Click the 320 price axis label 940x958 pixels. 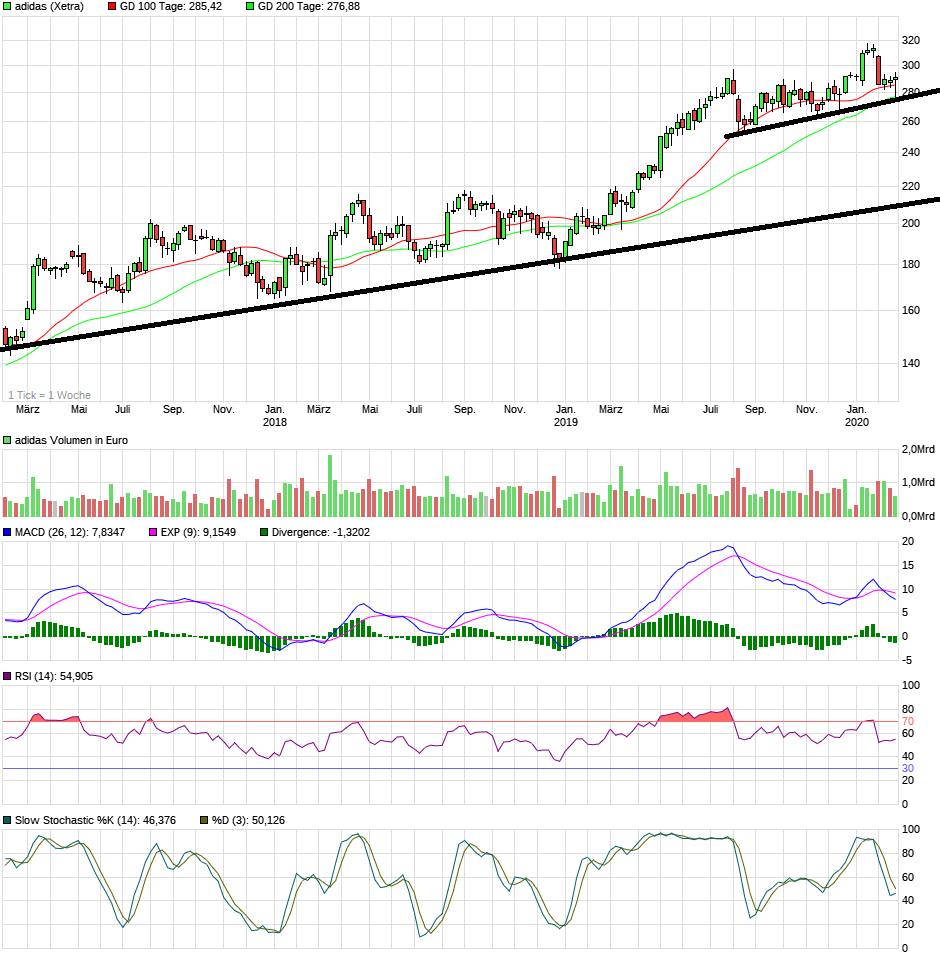tap(911, 40)
